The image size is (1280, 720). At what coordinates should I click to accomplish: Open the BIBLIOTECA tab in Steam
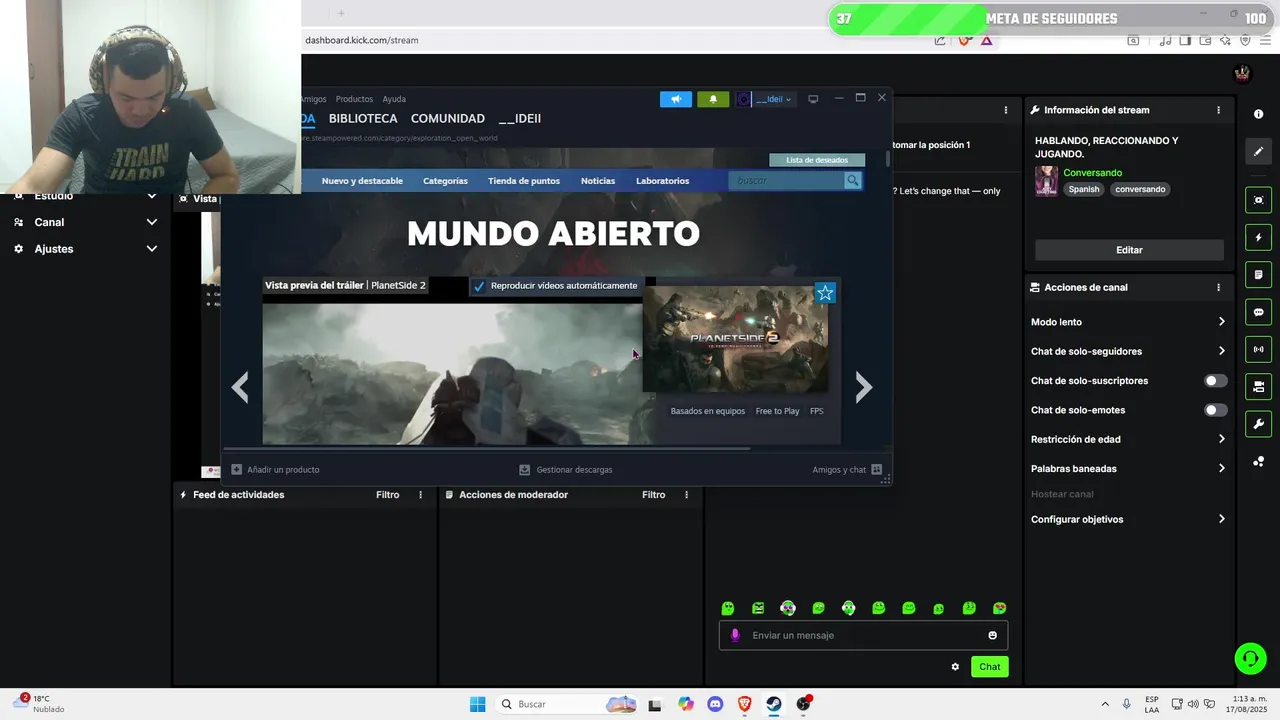coord(363,118)
